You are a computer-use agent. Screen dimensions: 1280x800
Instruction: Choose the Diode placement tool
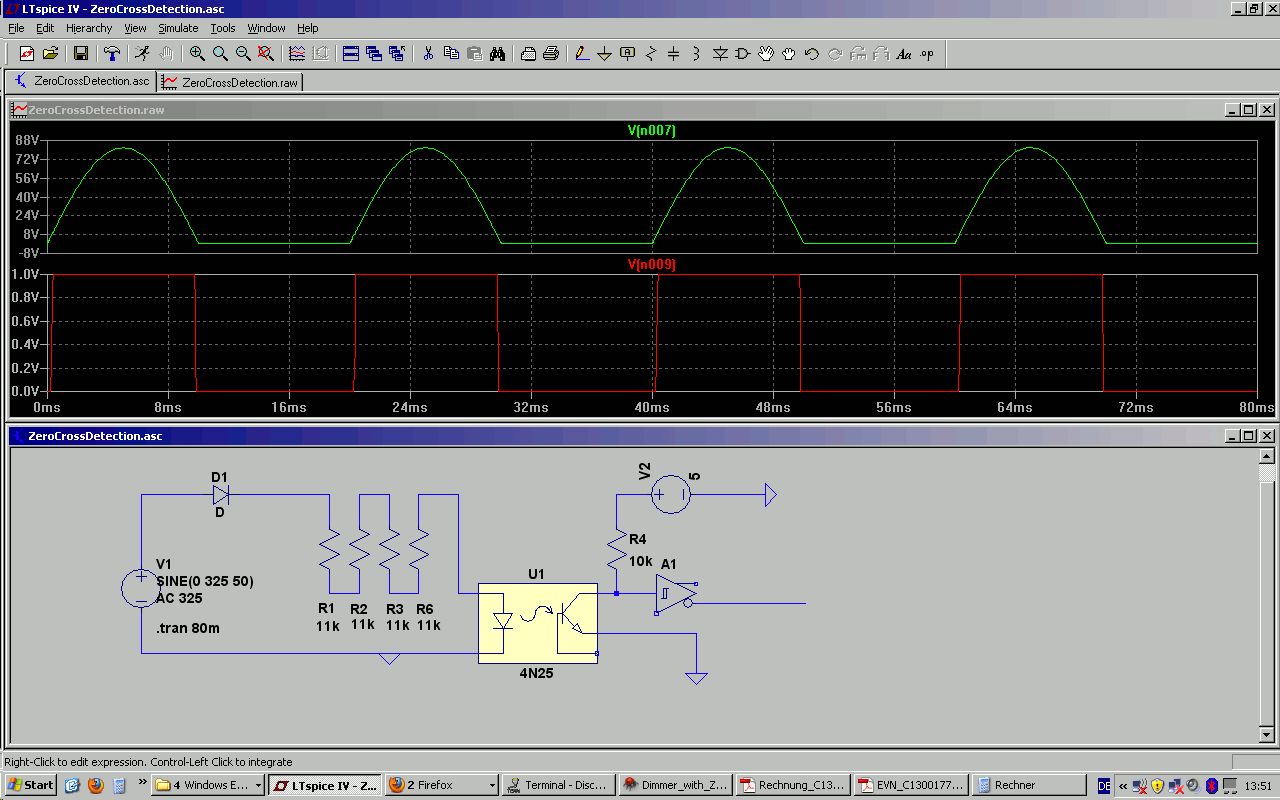[x=720, y=54]
